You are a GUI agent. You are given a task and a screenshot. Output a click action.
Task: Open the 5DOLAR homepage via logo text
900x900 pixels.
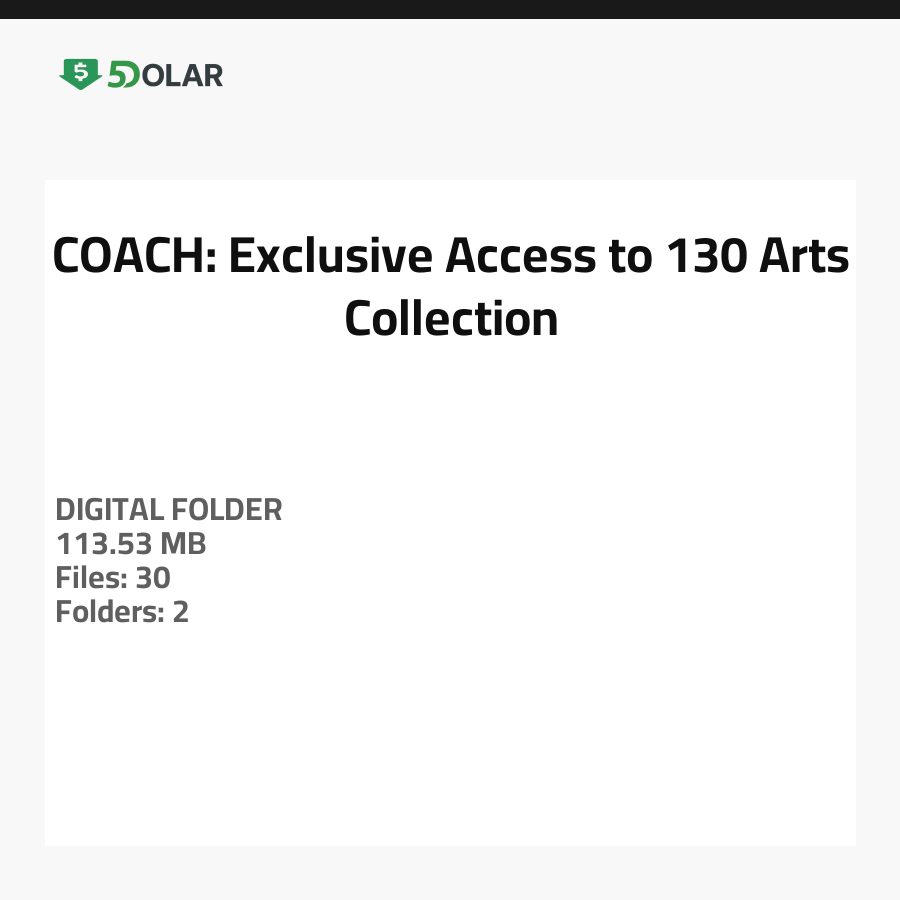165,75
